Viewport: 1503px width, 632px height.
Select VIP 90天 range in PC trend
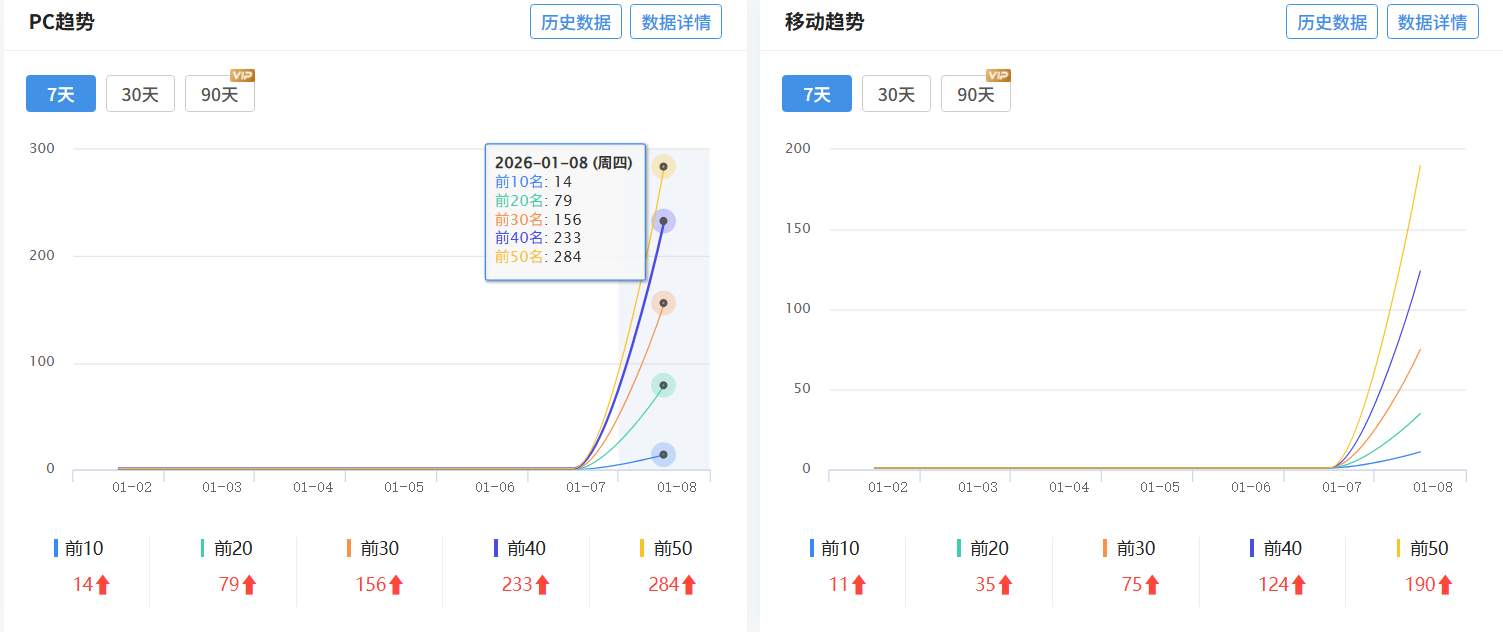(x=219, y=94)
